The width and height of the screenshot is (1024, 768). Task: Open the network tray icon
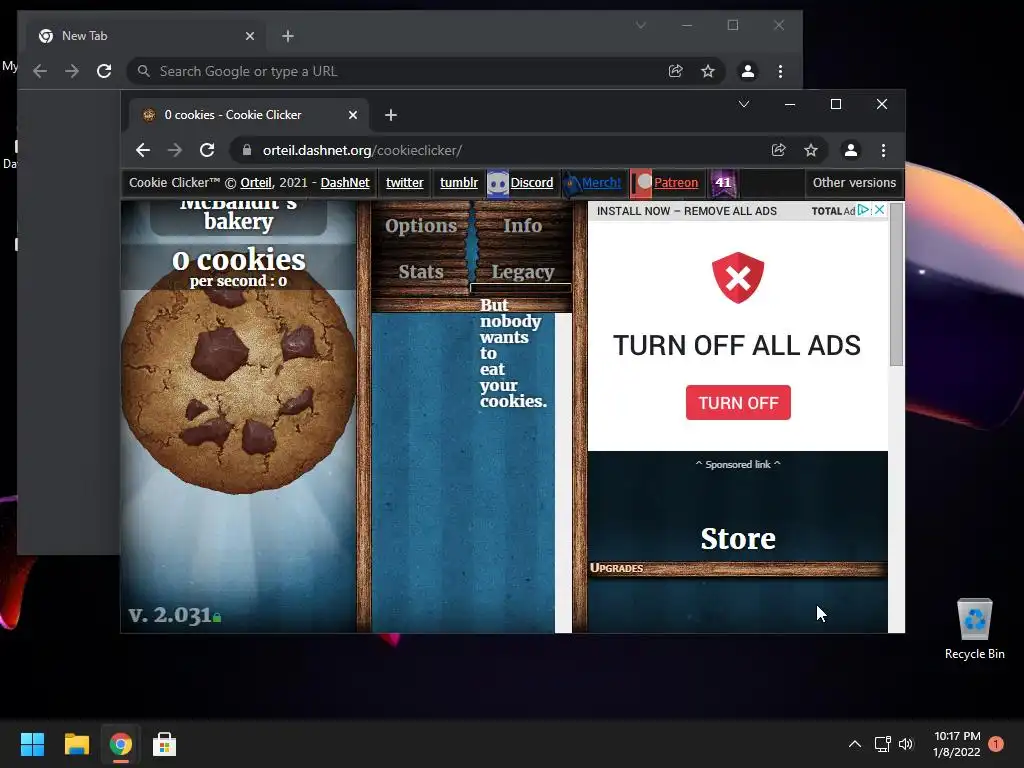(882, 744)
